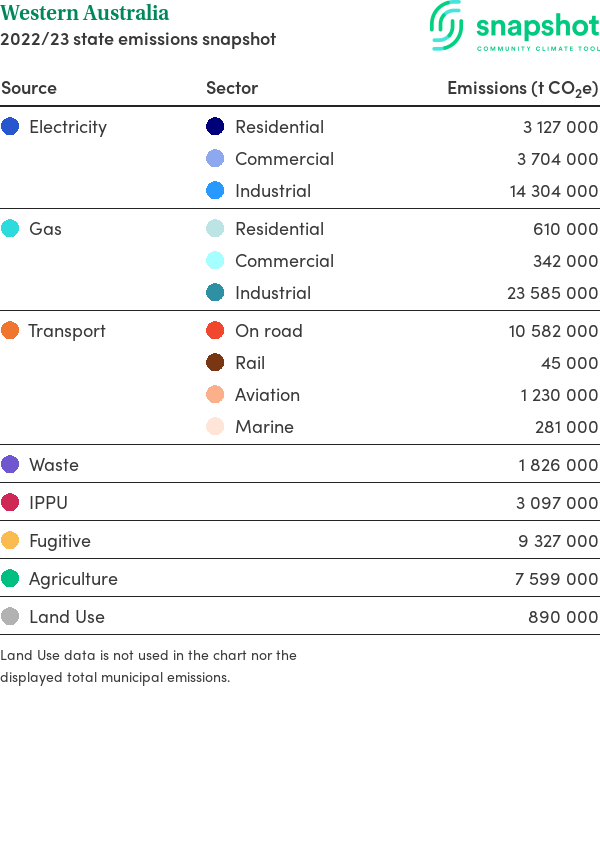Click Electricity Industrial value 14 304 000
600x850 pixels.
click(553, 191)
